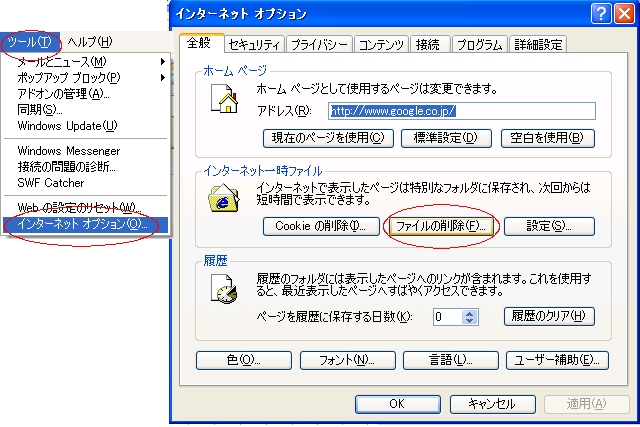The image size is (640, 427).
Task: Switch to the 接続 tab
Action: pyautogui.click(x=430, y=44)
